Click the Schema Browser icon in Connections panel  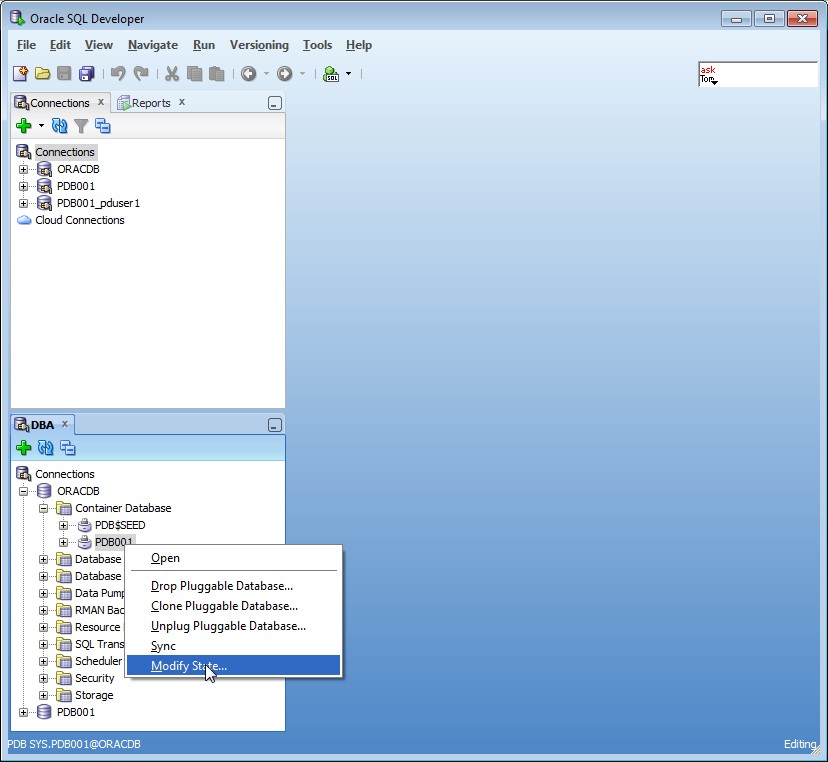(102, 126)
